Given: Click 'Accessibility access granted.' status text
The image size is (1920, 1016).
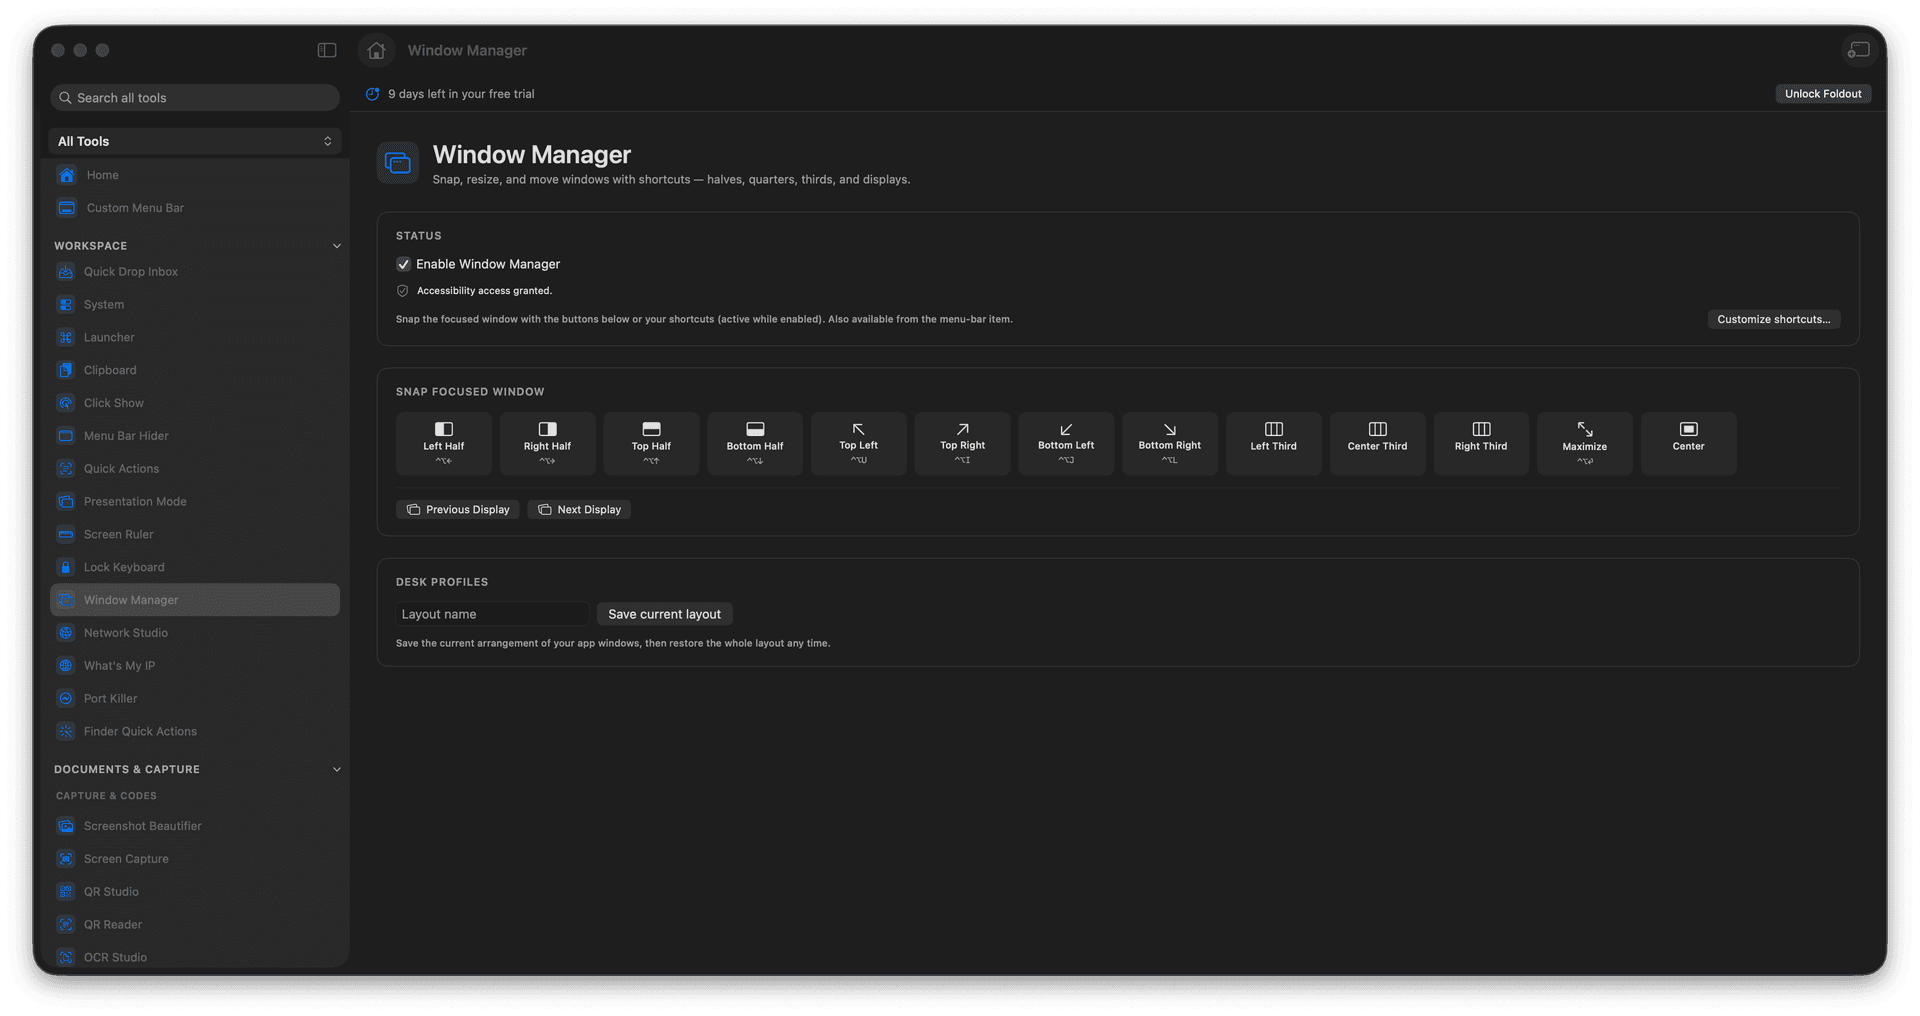Looking at the screenshot, I should [x=484, y=291].
